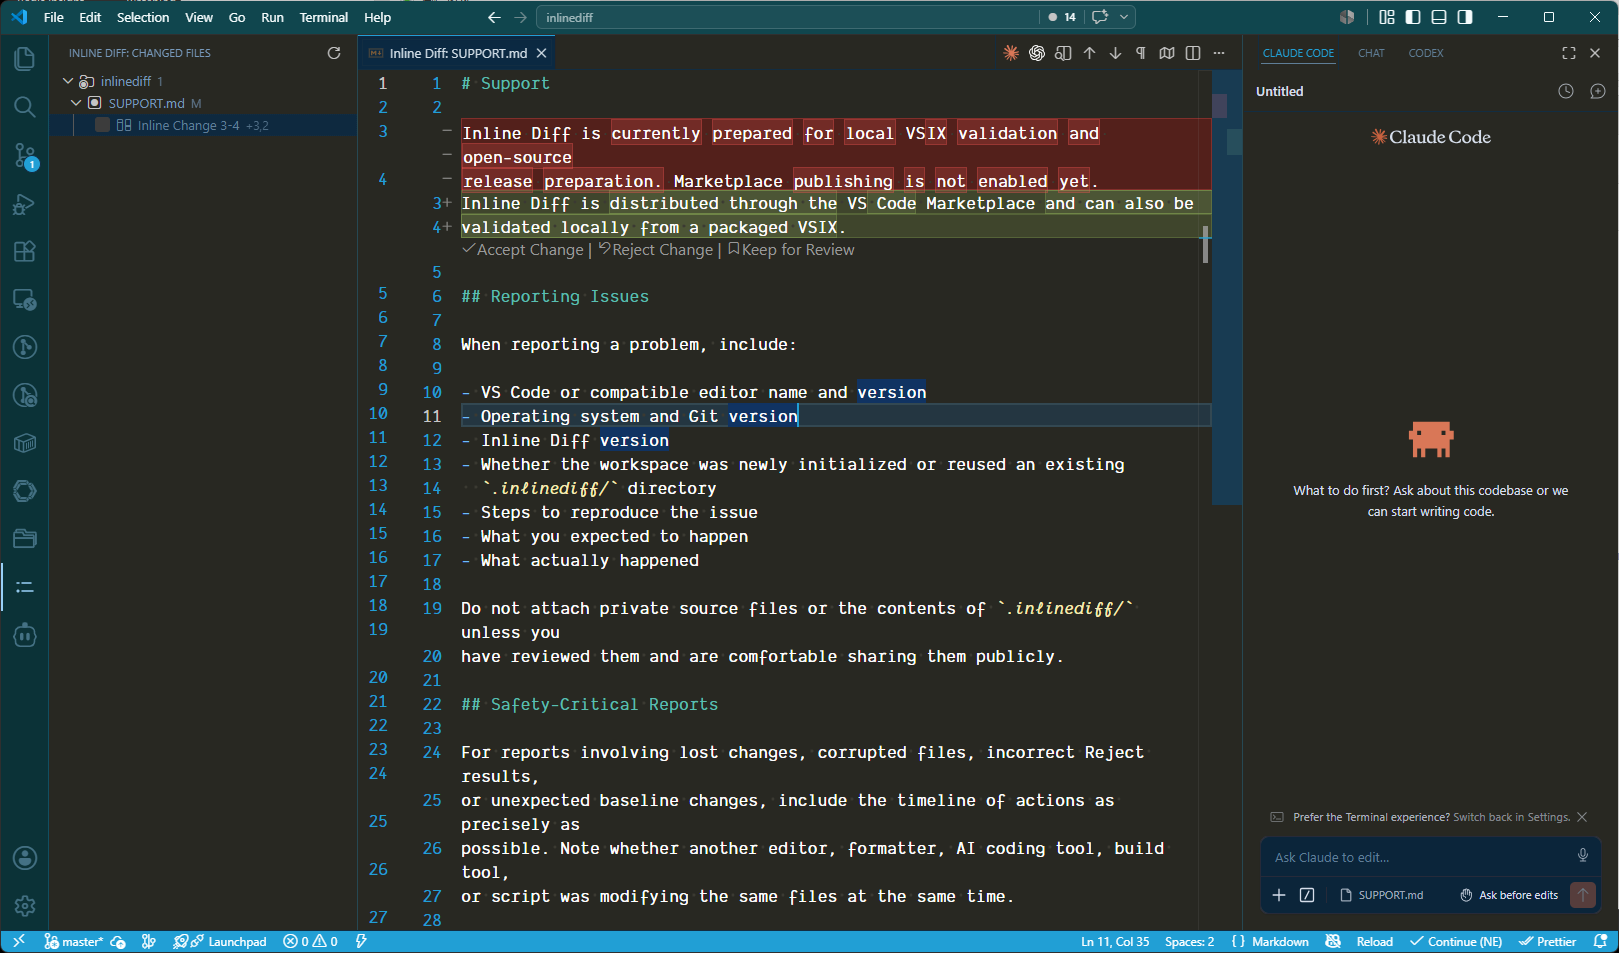The image size is (1619, 953).
Task: Open chat dropdown arrow in title bar
Action: 1124,17
